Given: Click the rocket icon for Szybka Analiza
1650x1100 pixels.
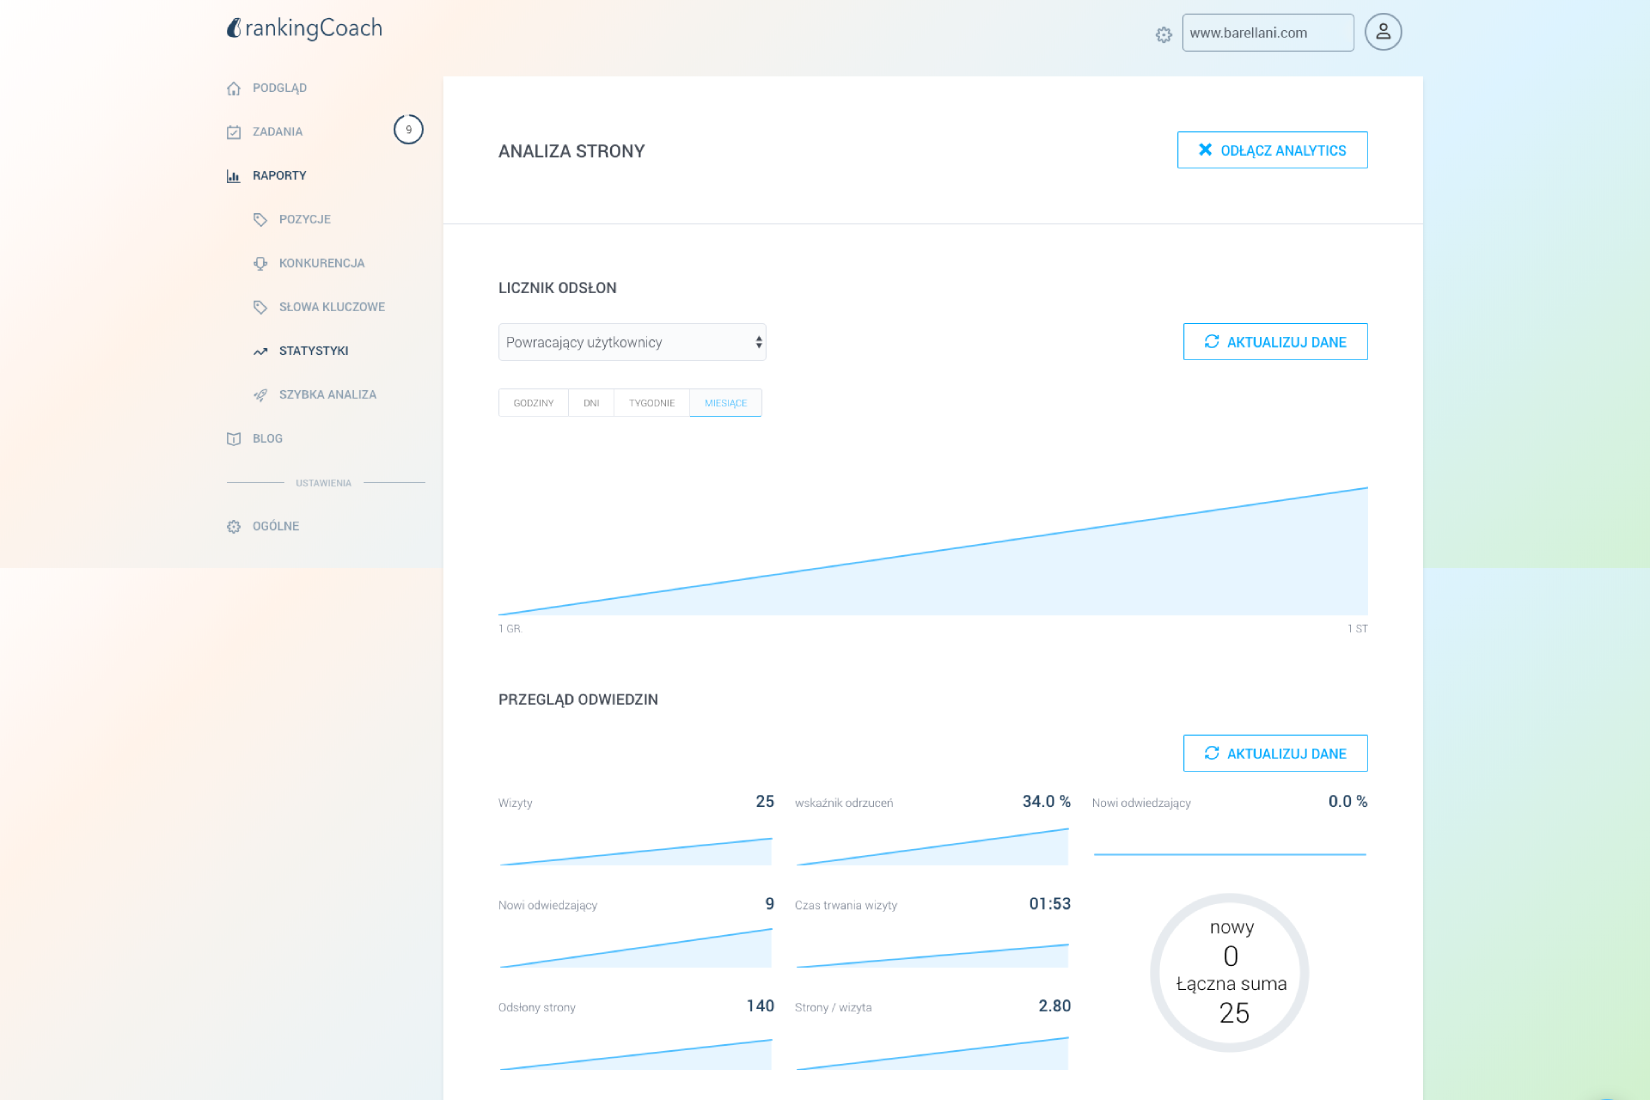Looking at the screenshot, I should (260, 395).
